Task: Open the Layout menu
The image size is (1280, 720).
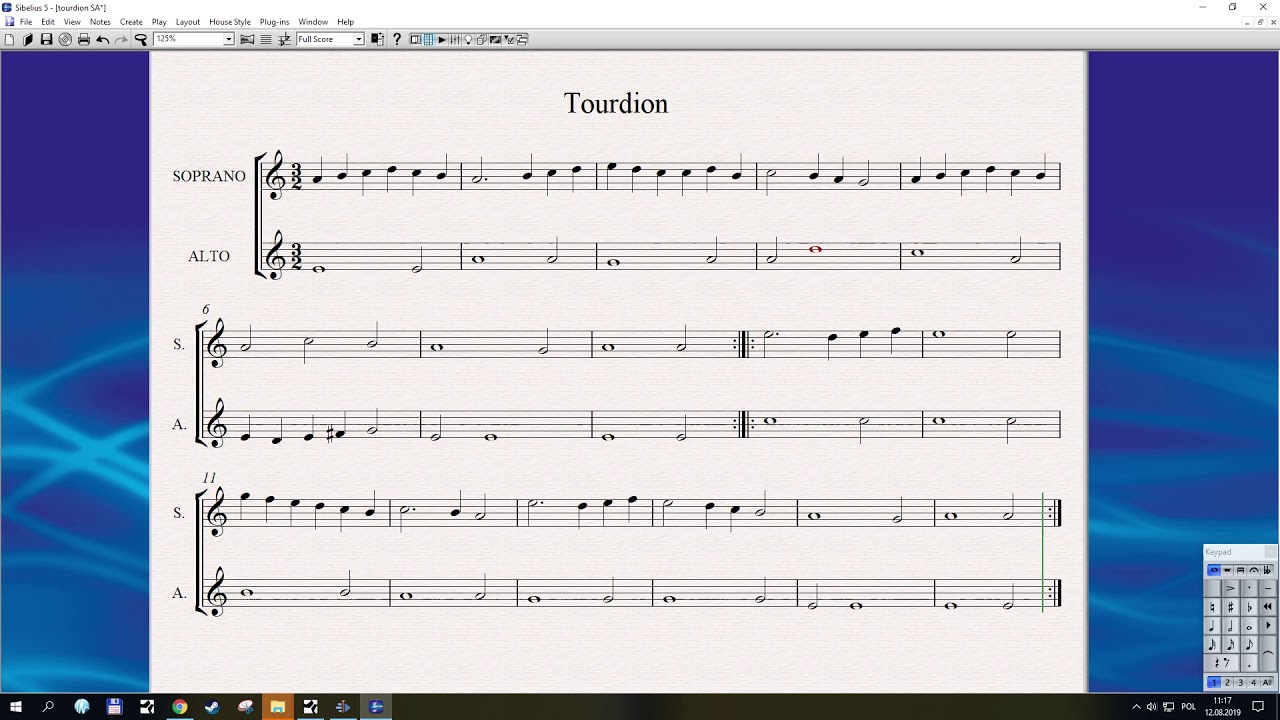Action: click(188, 22)
